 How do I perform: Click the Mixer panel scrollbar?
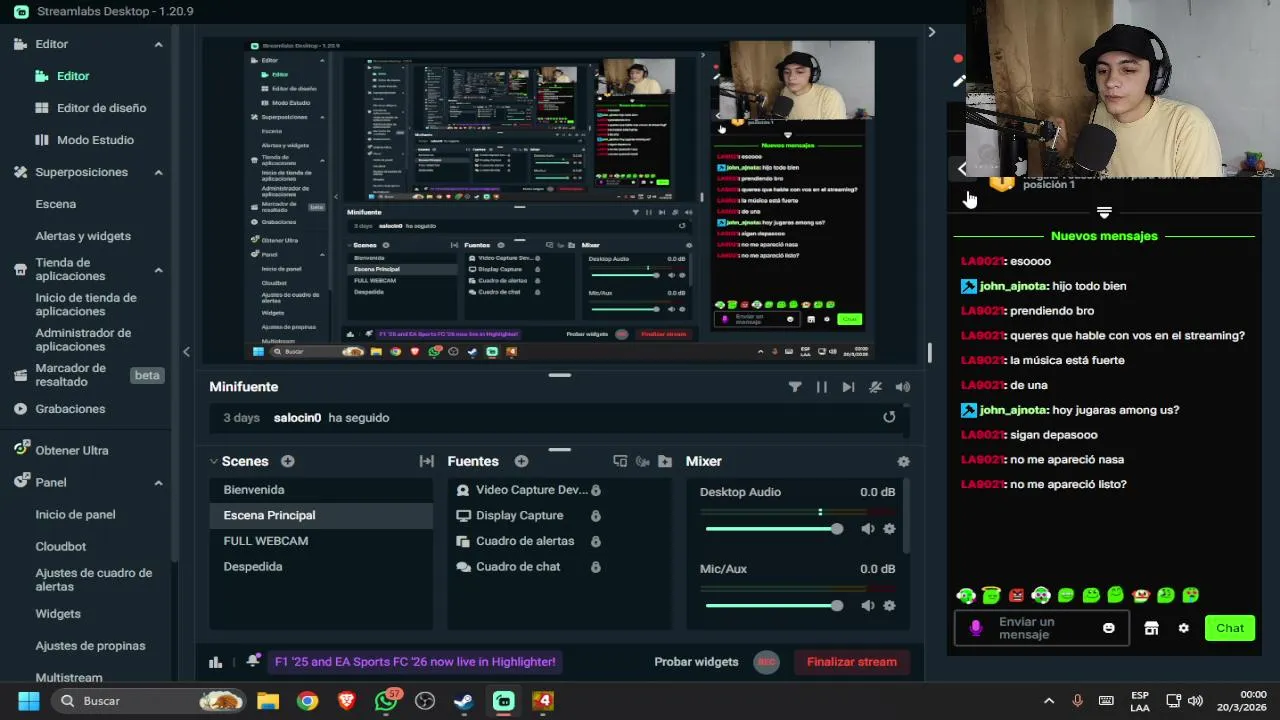(906, 516)
